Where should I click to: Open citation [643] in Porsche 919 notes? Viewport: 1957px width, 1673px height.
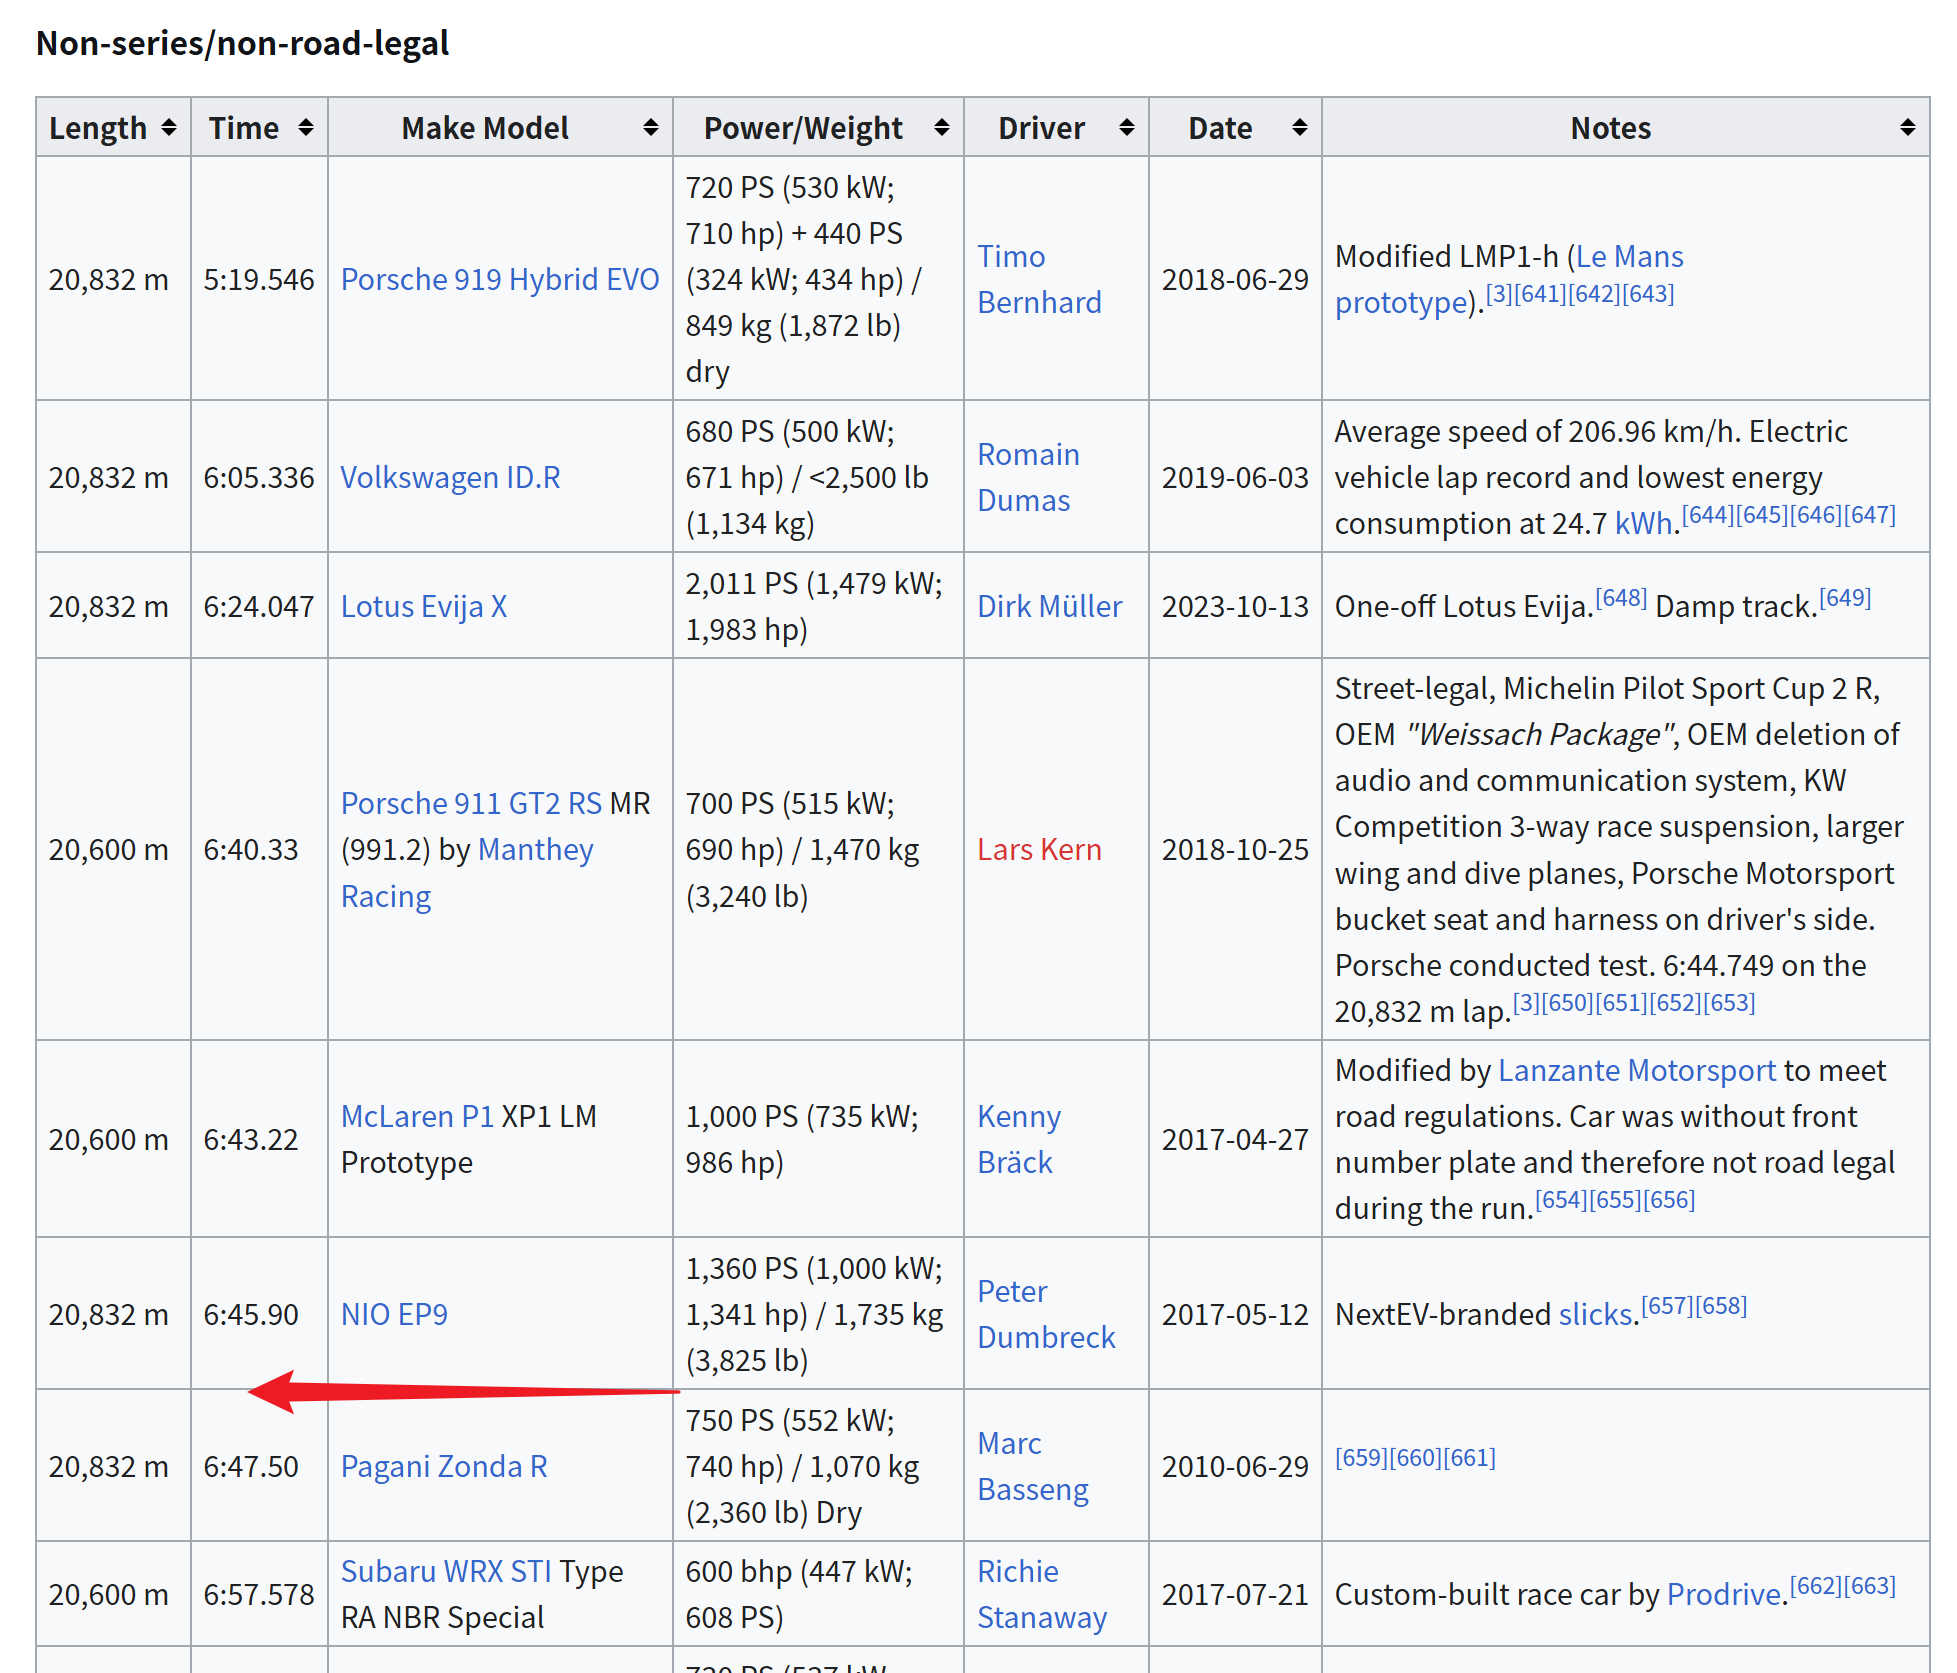click(1648, 294)
